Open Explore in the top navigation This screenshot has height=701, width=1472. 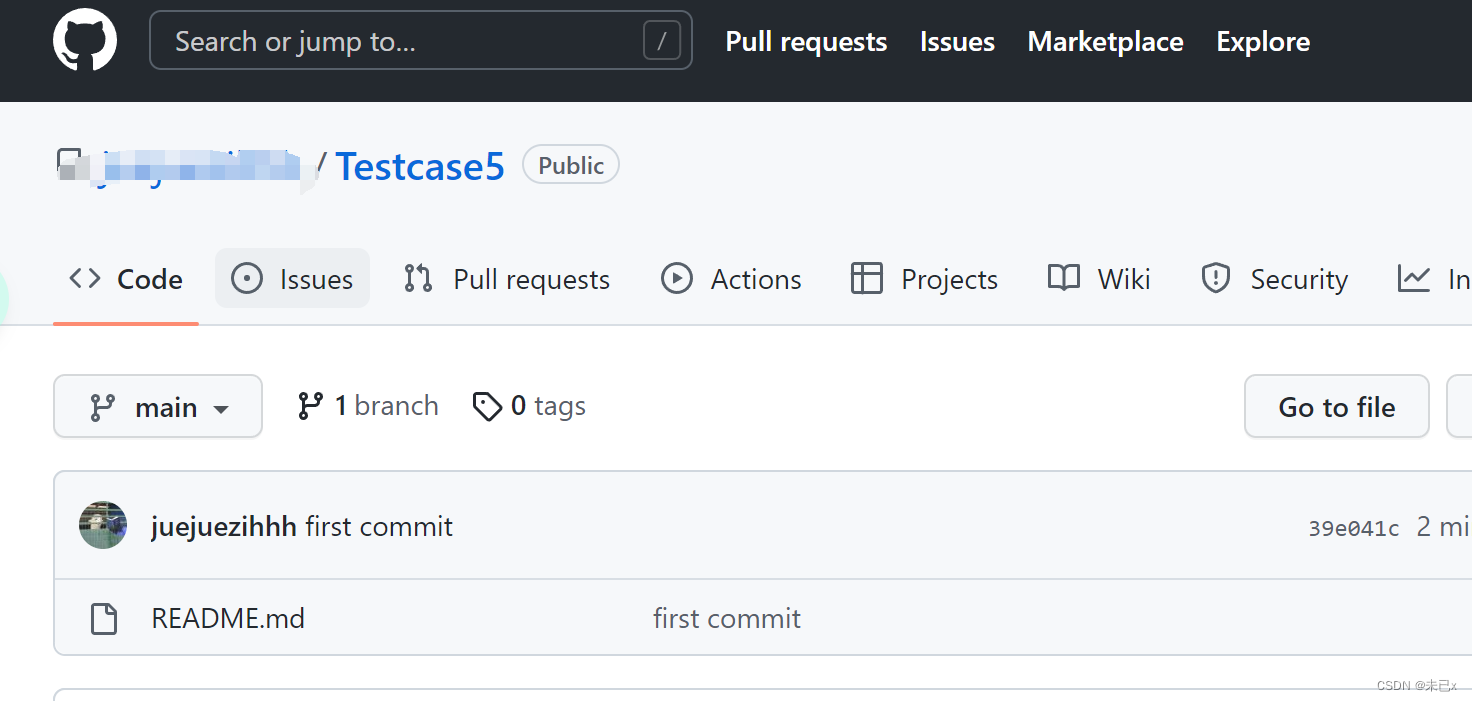tap(1263, 41)
